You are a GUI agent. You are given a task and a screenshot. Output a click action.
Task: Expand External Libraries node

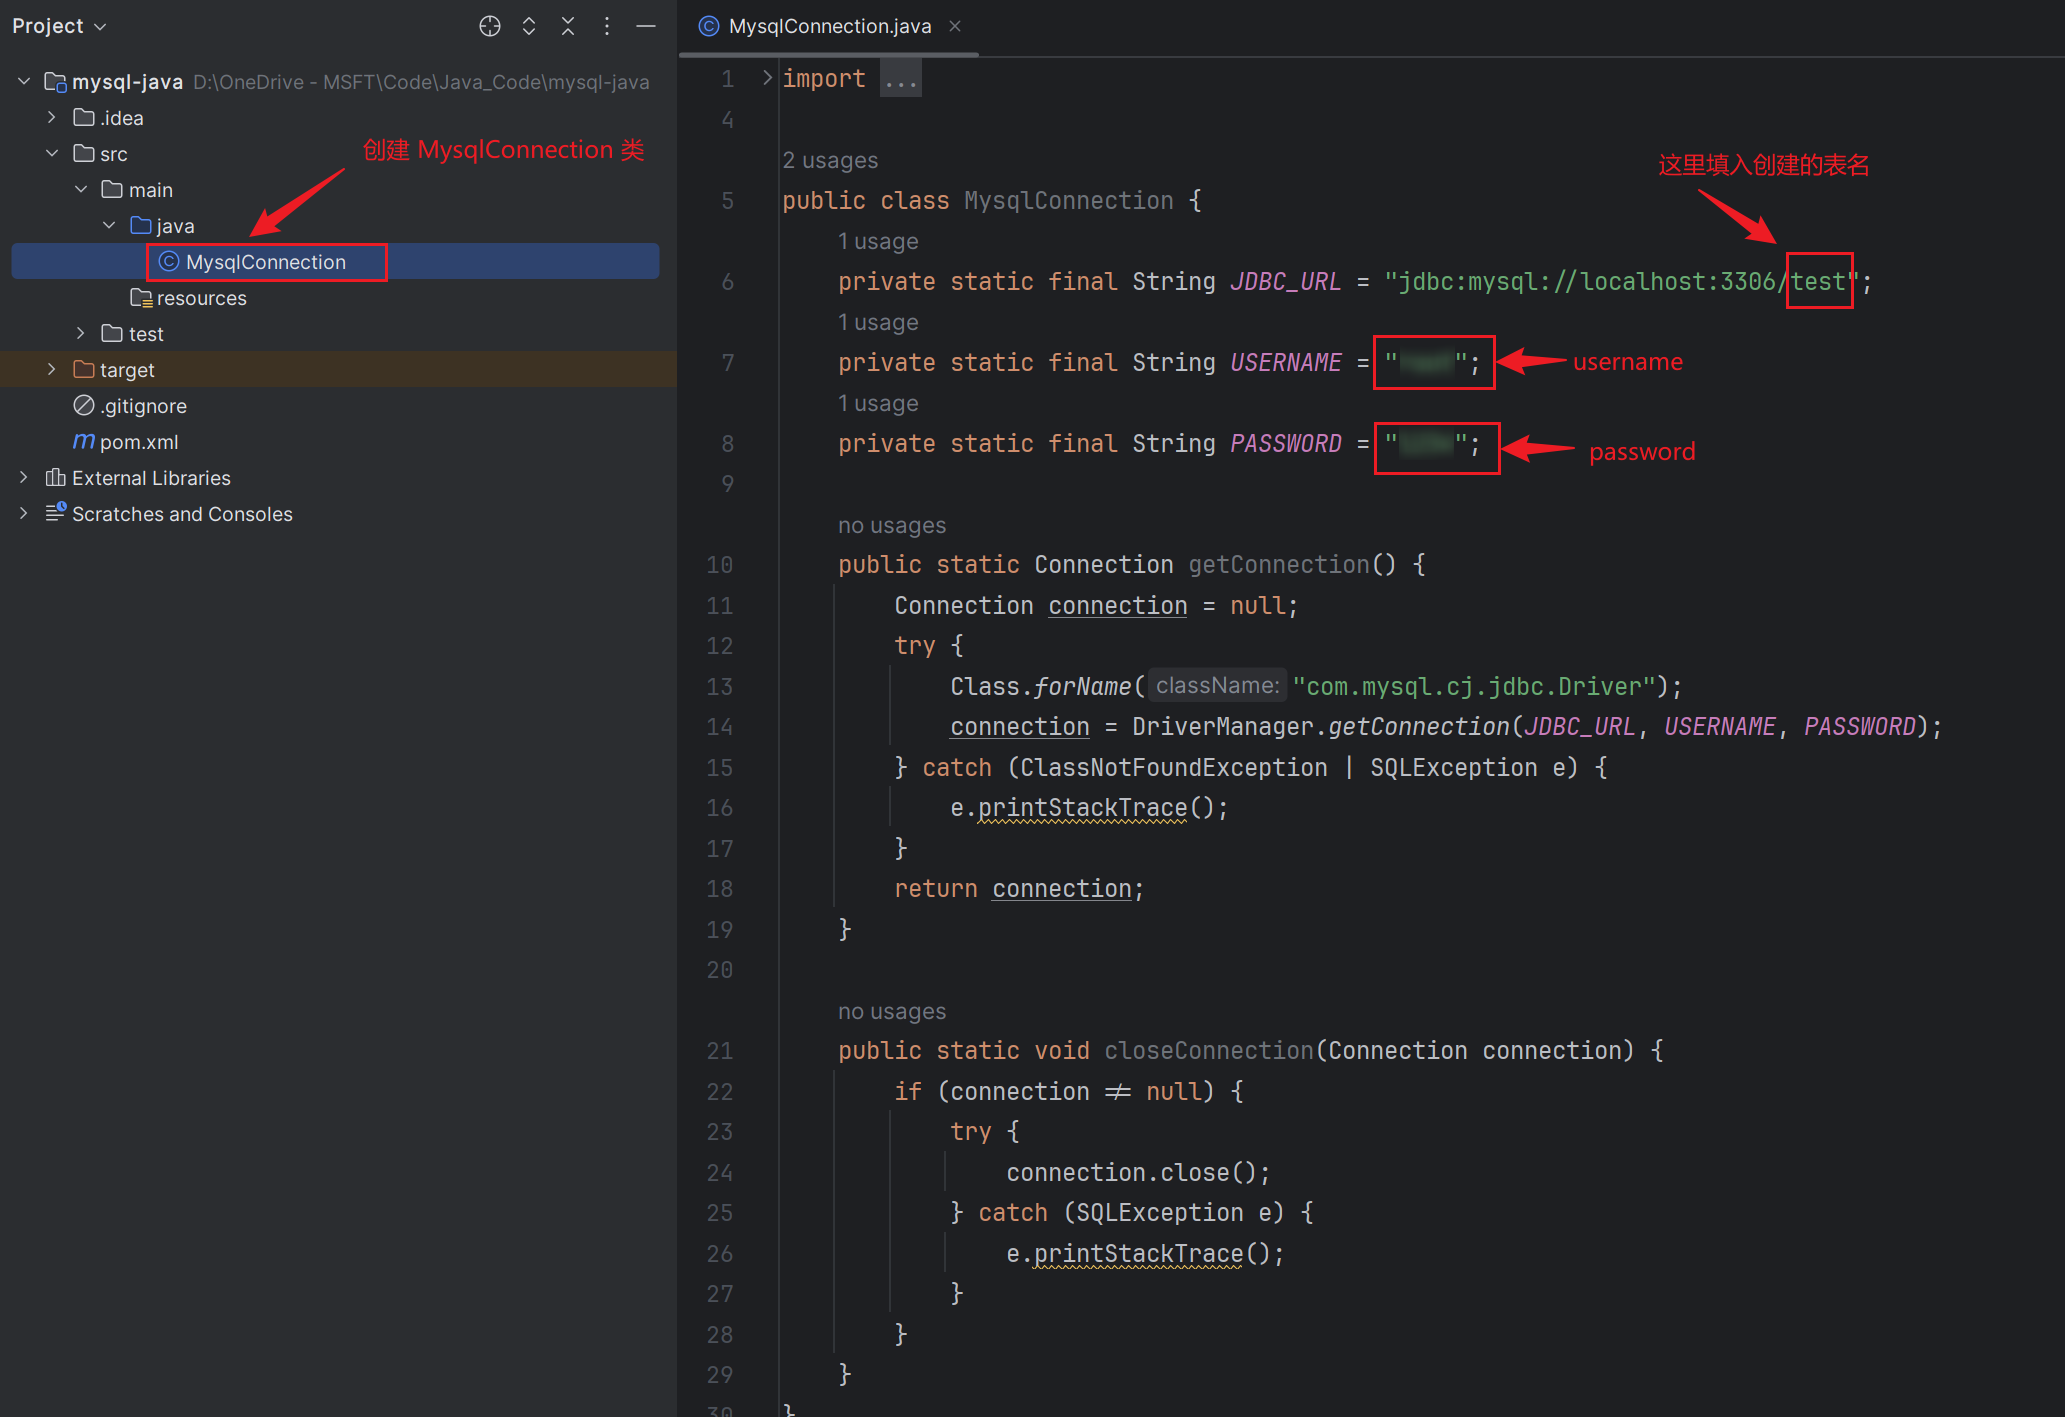click(x=24, y=477)
